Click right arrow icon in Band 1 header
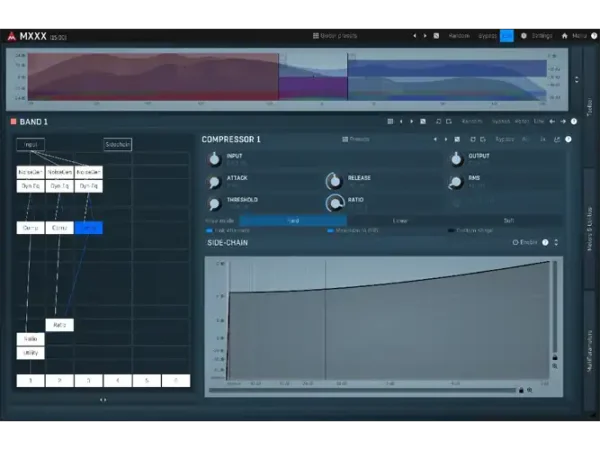The image size is (600, 450). (x=563, y=121)
